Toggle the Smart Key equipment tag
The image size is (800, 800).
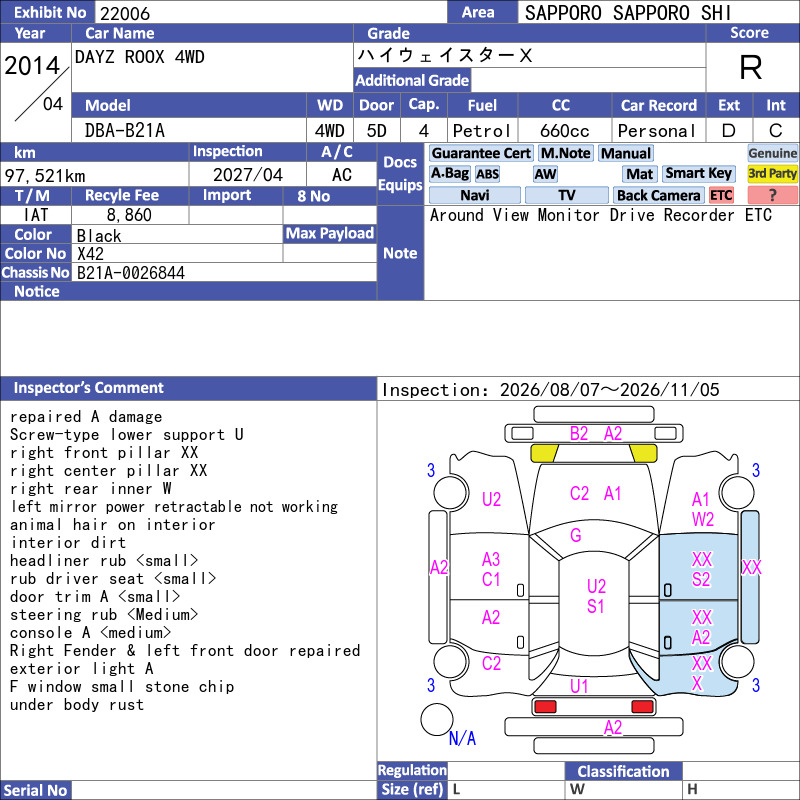tap(698, 173)
